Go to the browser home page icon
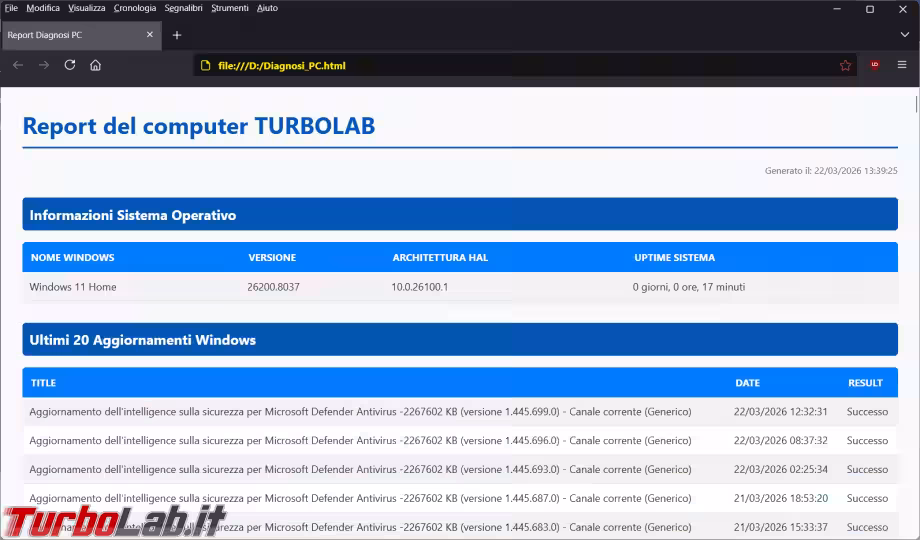This screenshot has width=920, height=540. (x=96, y=65)
